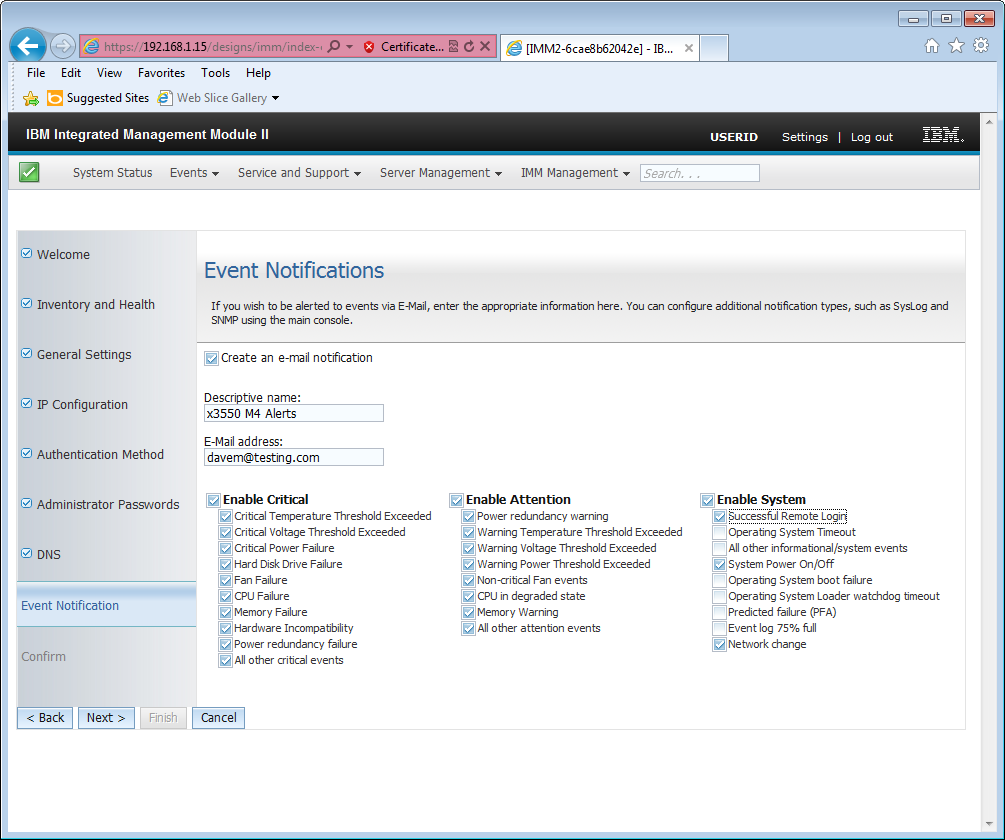Click the page scrollbar down arrow

click(x=988, y=825)
